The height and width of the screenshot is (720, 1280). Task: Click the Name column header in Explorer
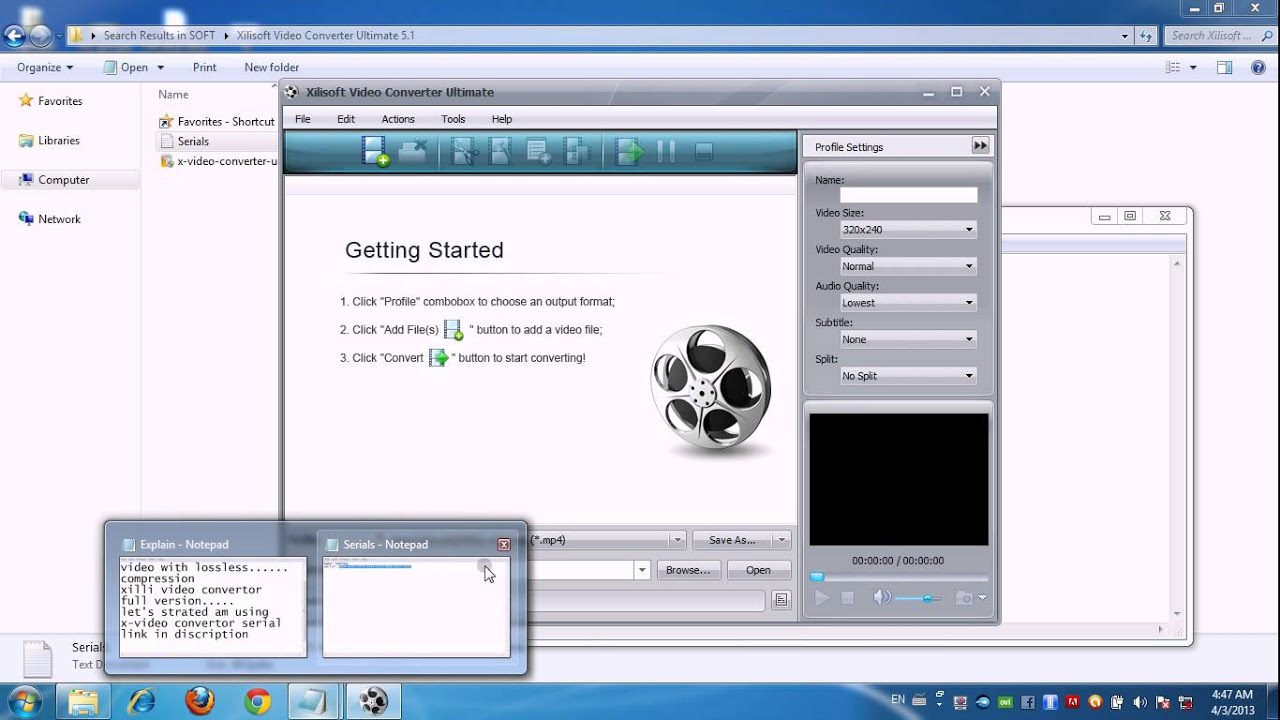[174, 94]
